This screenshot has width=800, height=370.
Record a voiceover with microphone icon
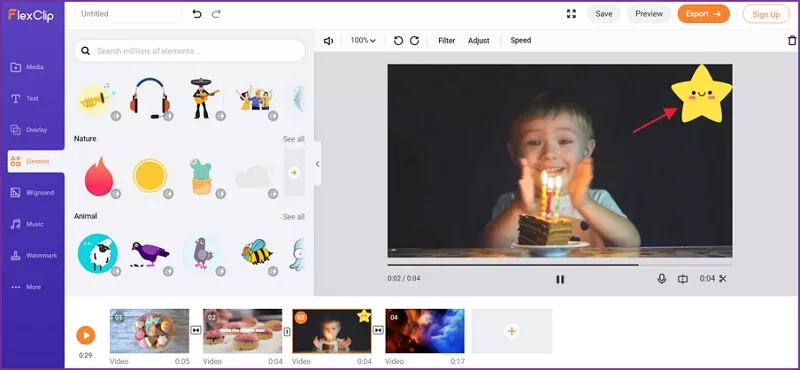click(x=662, y=279)
